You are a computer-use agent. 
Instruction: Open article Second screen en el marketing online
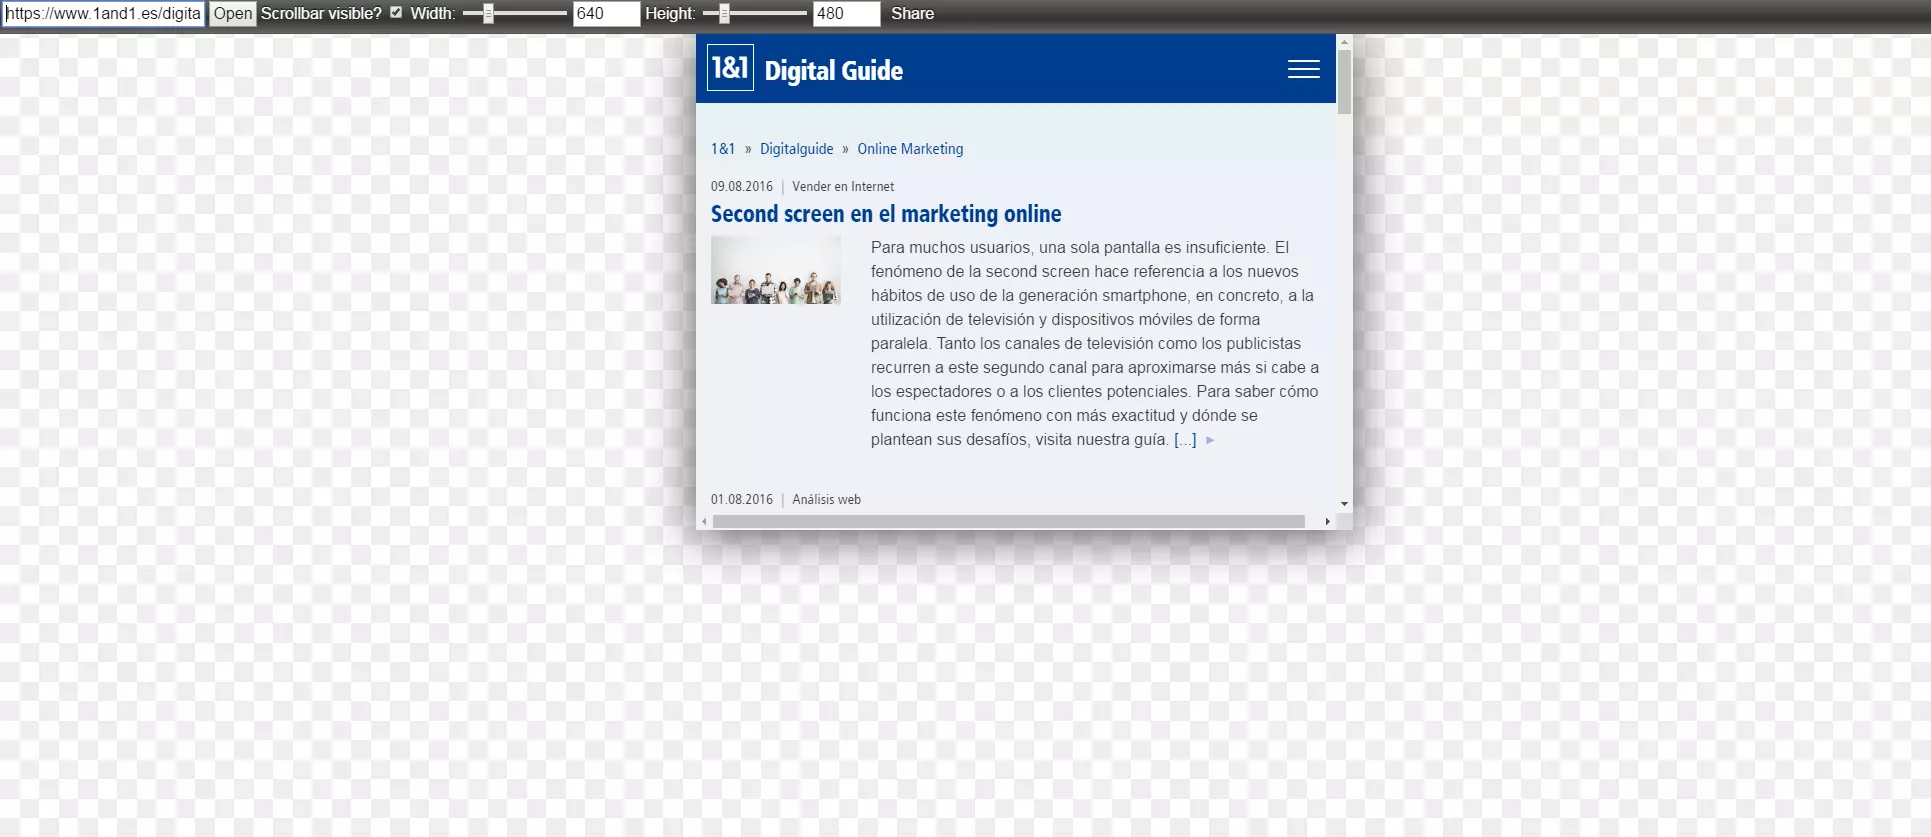[x=886, y=214]
